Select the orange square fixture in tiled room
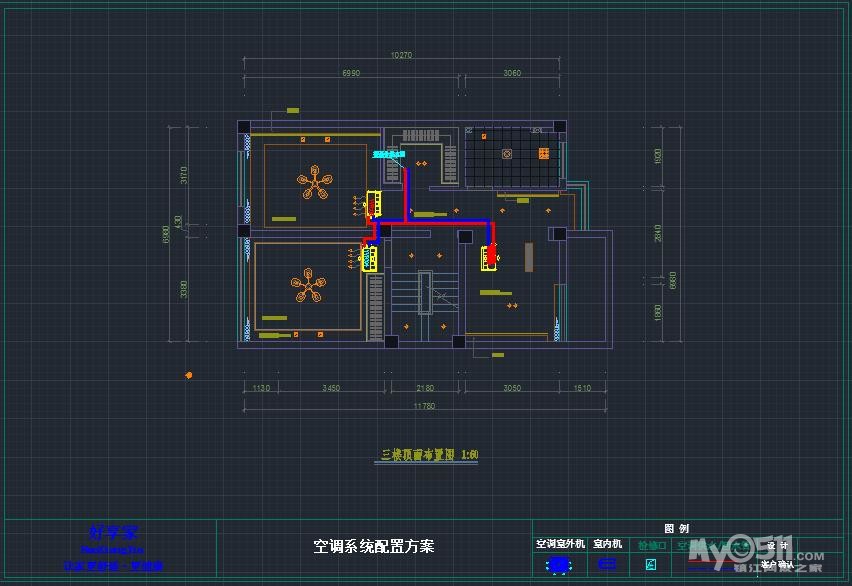The width and height of the screenshot is (852, 586). pyautogui.click(x=543, y=153)
